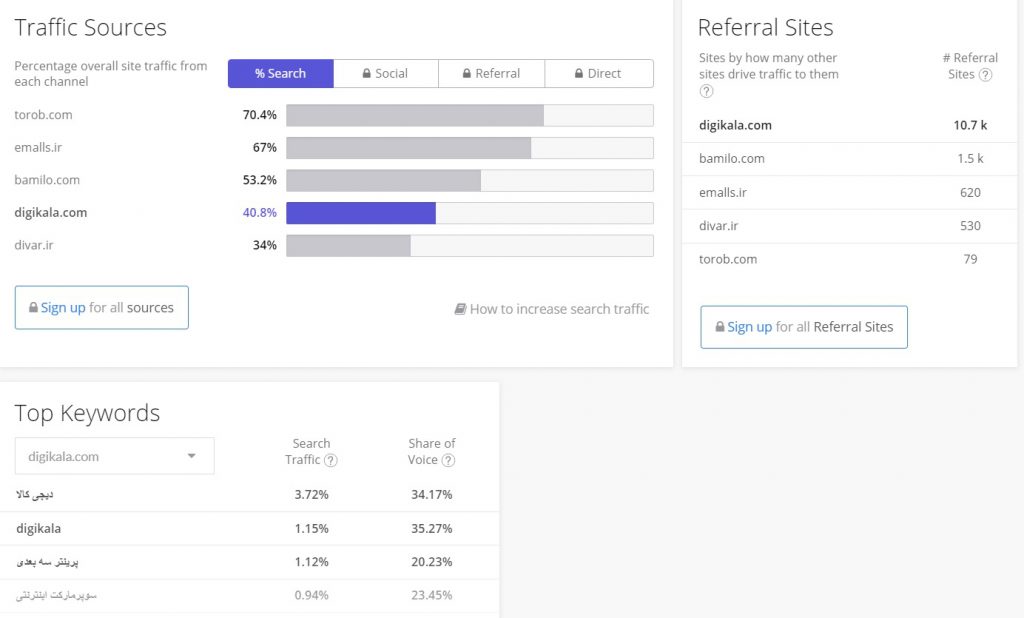Select bamilo.com in Traffic Sources list
The height and width of the screenshot is (618, 1024).
click(x=47, y=180)
